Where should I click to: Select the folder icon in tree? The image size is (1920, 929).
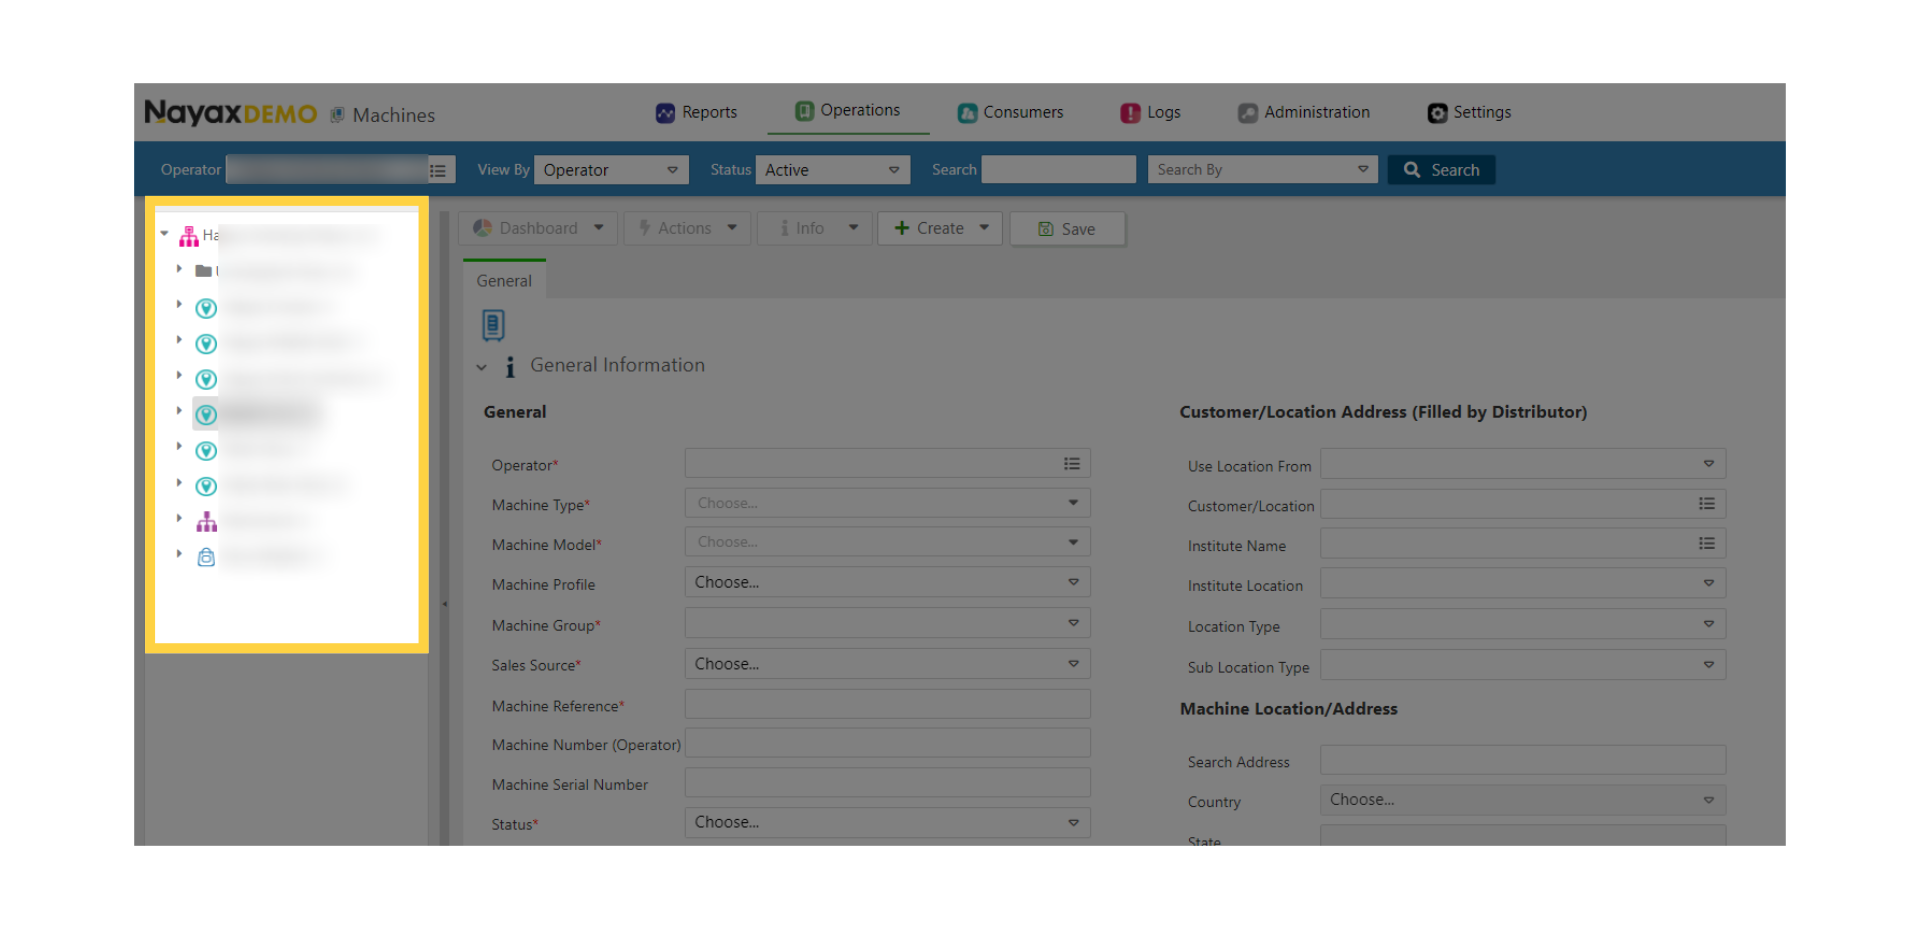click(203, 271)
